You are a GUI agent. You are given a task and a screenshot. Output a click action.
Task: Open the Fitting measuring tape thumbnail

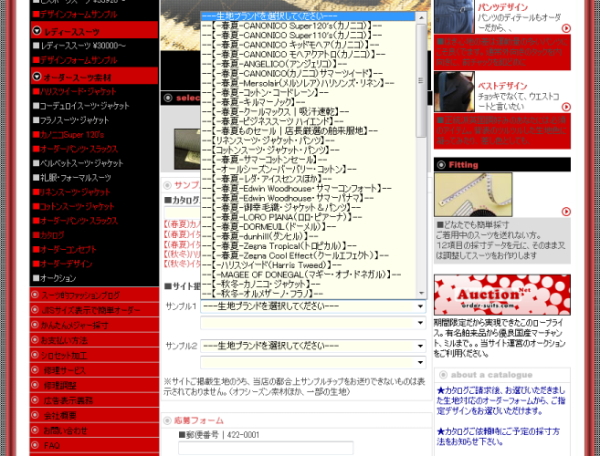click(x=473, y=194)
